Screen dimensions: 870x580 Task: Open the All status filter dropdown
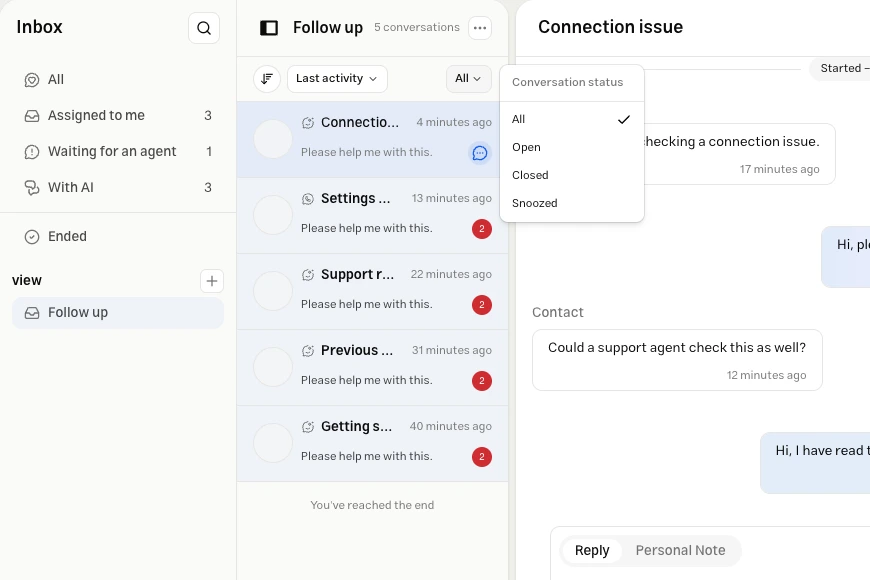(468, 79)
